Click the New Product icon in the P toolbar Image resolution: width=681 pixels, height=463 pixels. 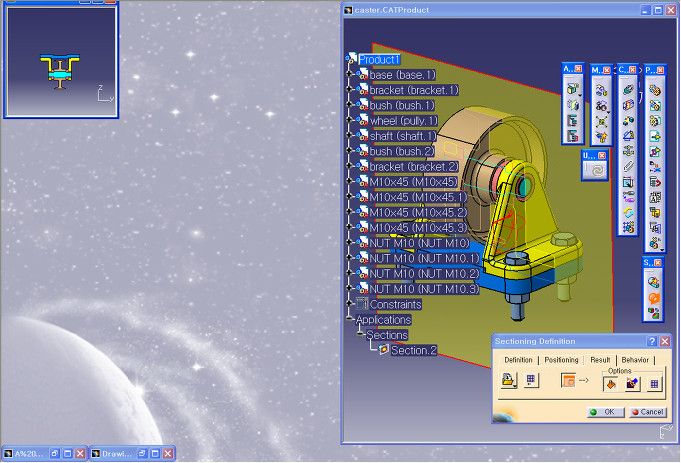[x=655, y=106]
